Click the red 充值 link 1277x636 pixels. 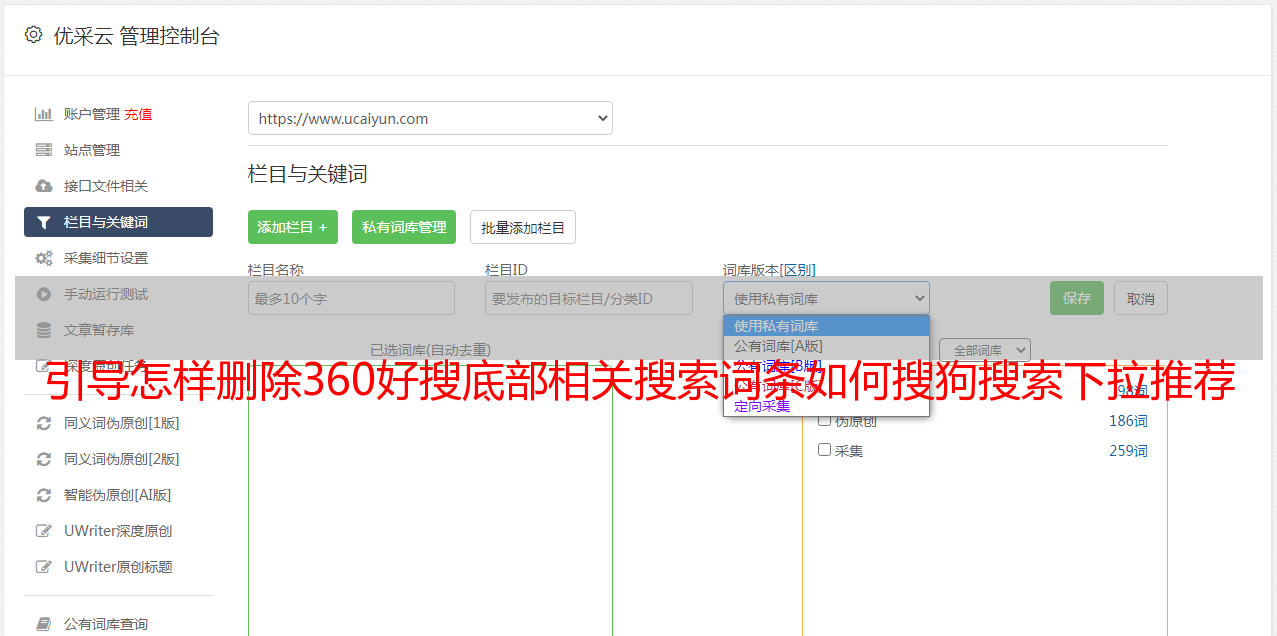tap(139, 114)
